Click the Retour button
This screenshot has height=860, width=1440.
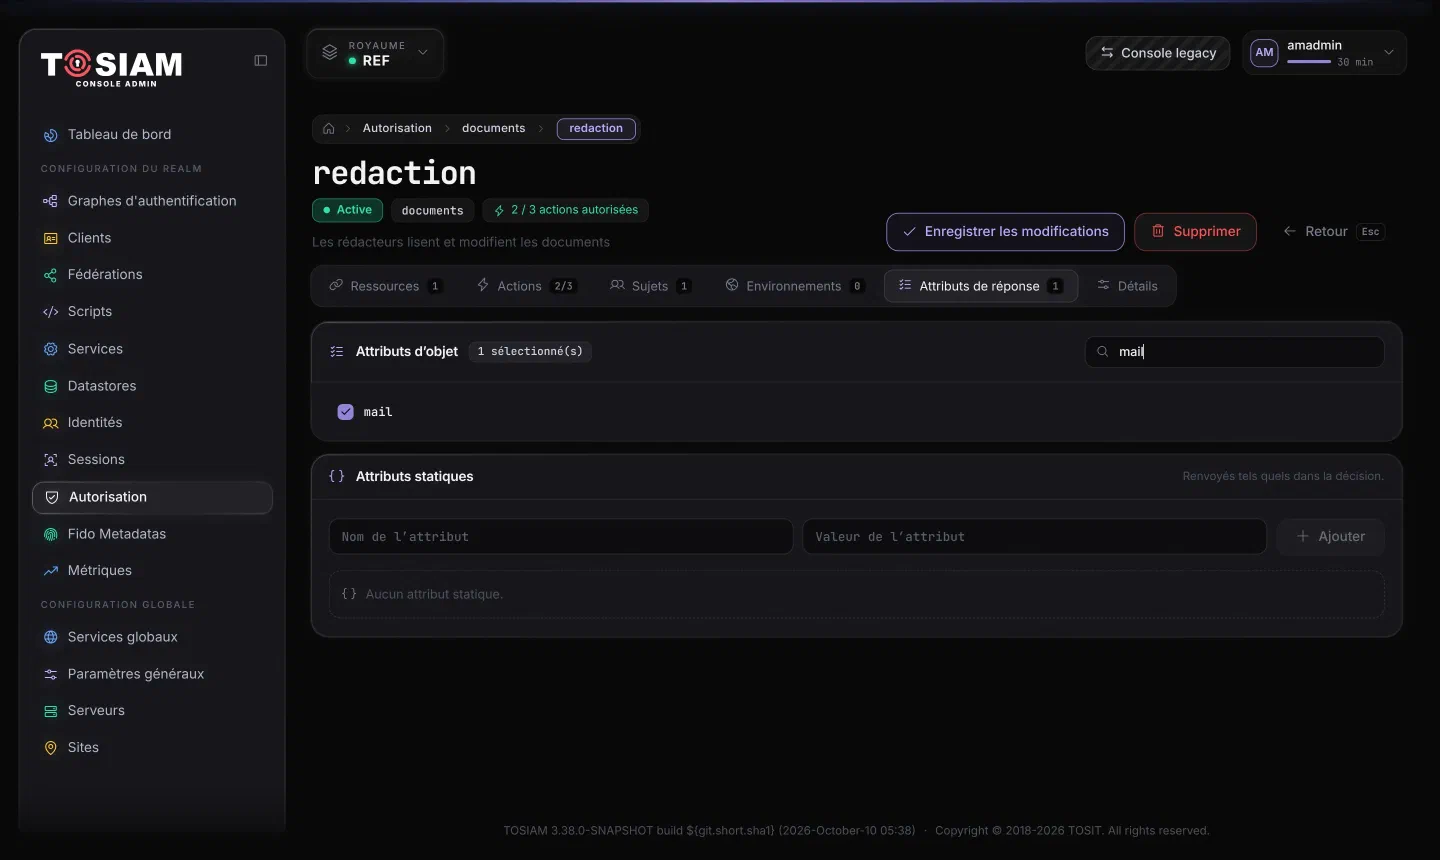pyautogui.click(x=1333, y=232)
